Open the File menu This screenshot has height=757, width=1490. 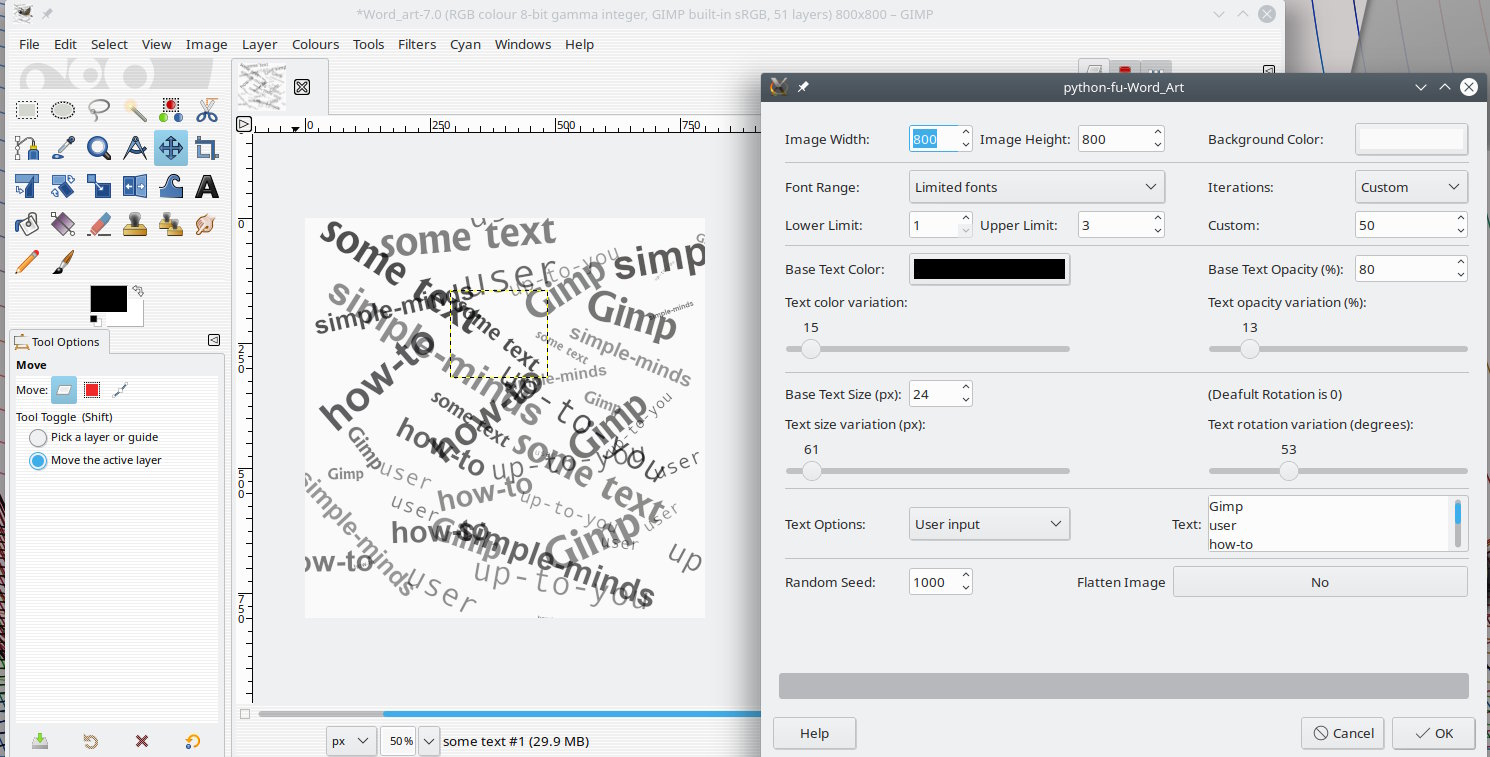click(x=29, y=44)
